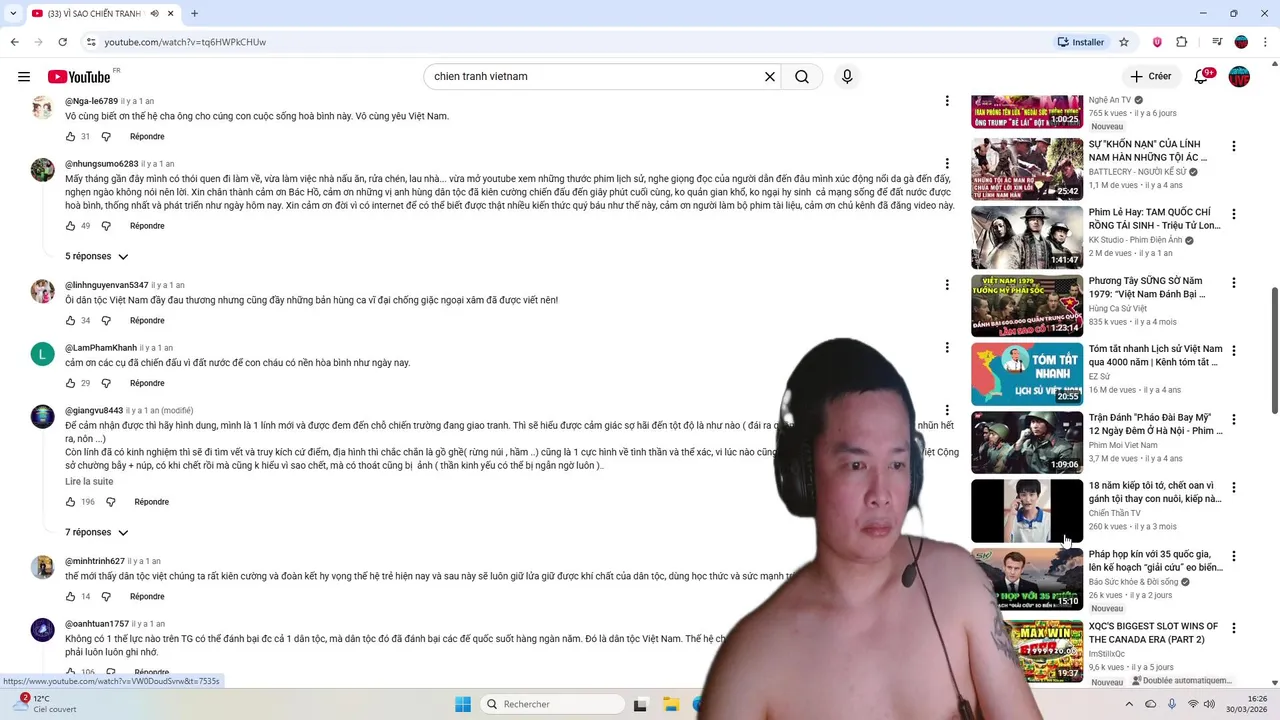
Task: Open options menu for @linhnguyenvan5347 comment
Action: pos(947,285)
